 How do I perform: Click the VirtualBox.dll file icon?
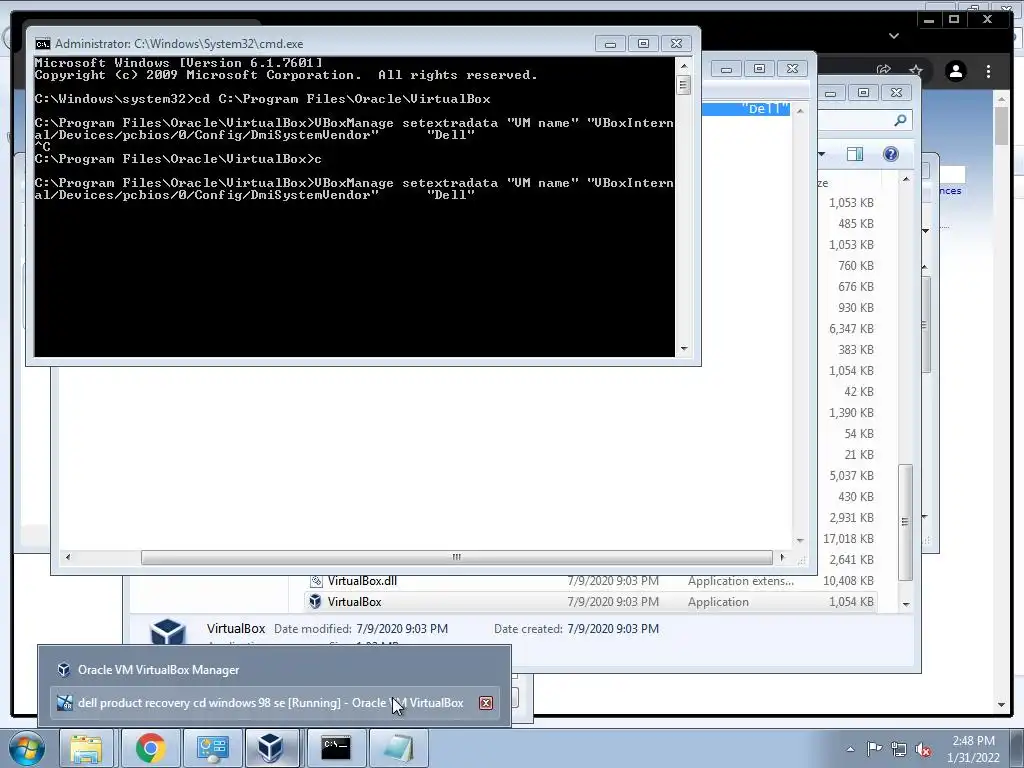pos(316,581)
